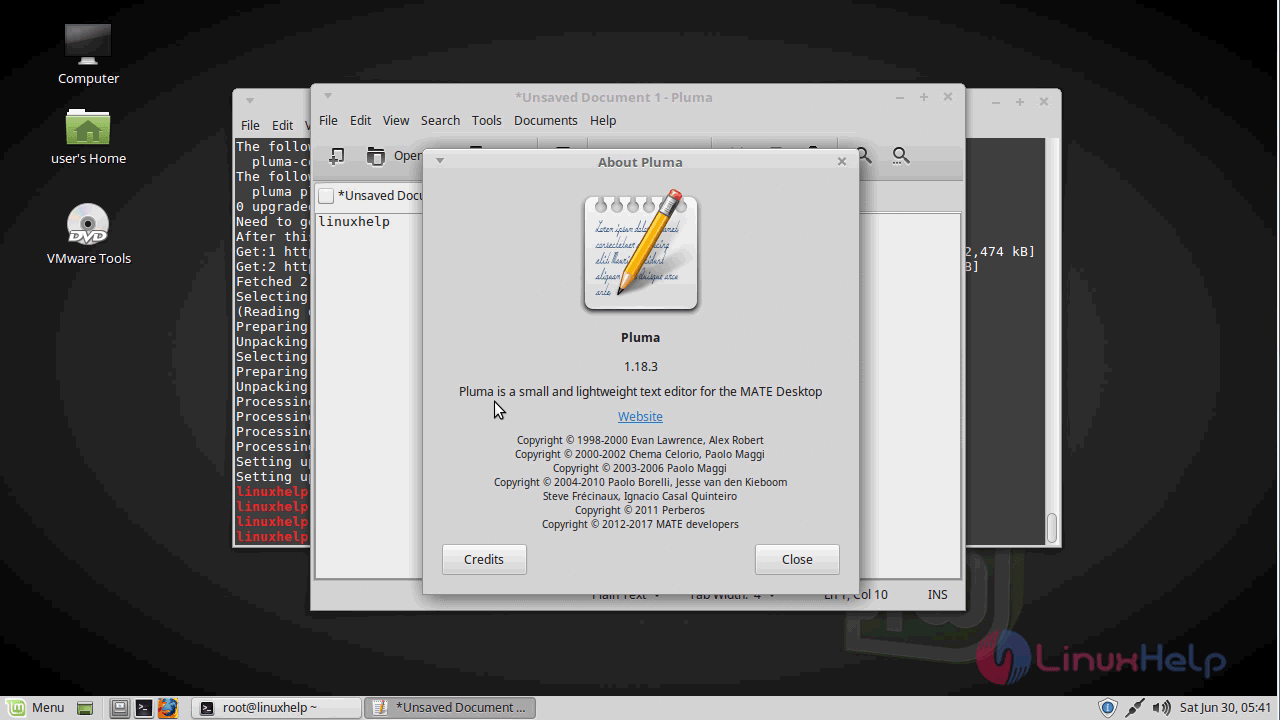Viewport: 1280px width, 720px height.
Task: Open Pluma's View menu
Action: point(396,120)
